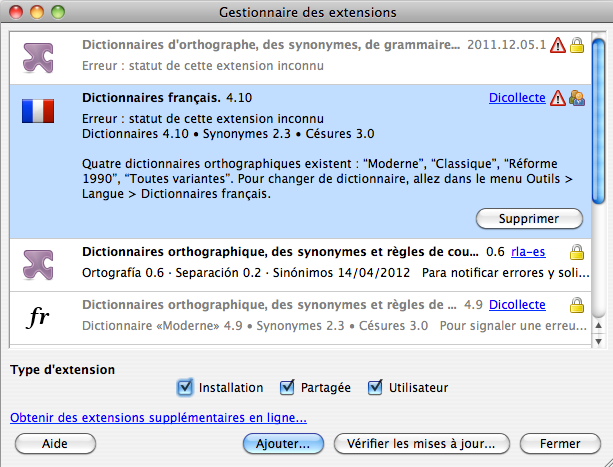
Task: Check for updates with Vérifier les mises à jour
Action: 421,442
